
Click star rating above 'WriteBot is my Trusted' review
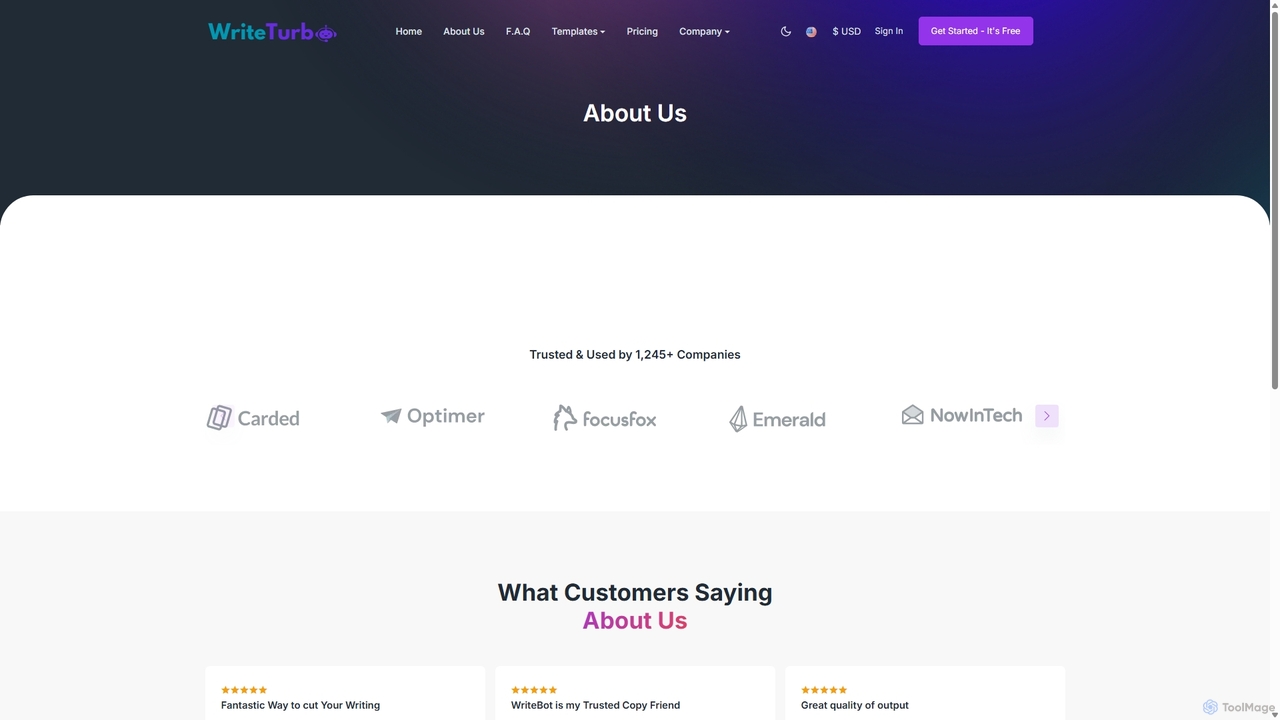(534, 690)
